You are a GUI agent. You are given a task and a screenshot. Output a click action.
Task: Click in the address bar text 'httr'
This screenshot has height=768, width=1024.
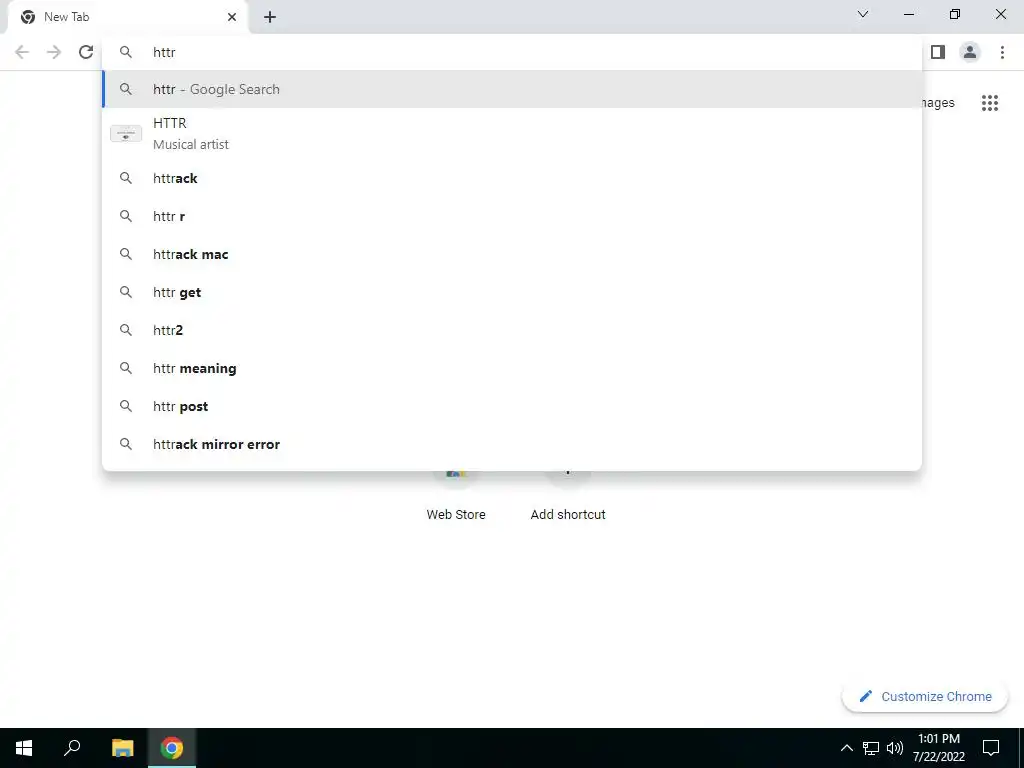[164, 52]
